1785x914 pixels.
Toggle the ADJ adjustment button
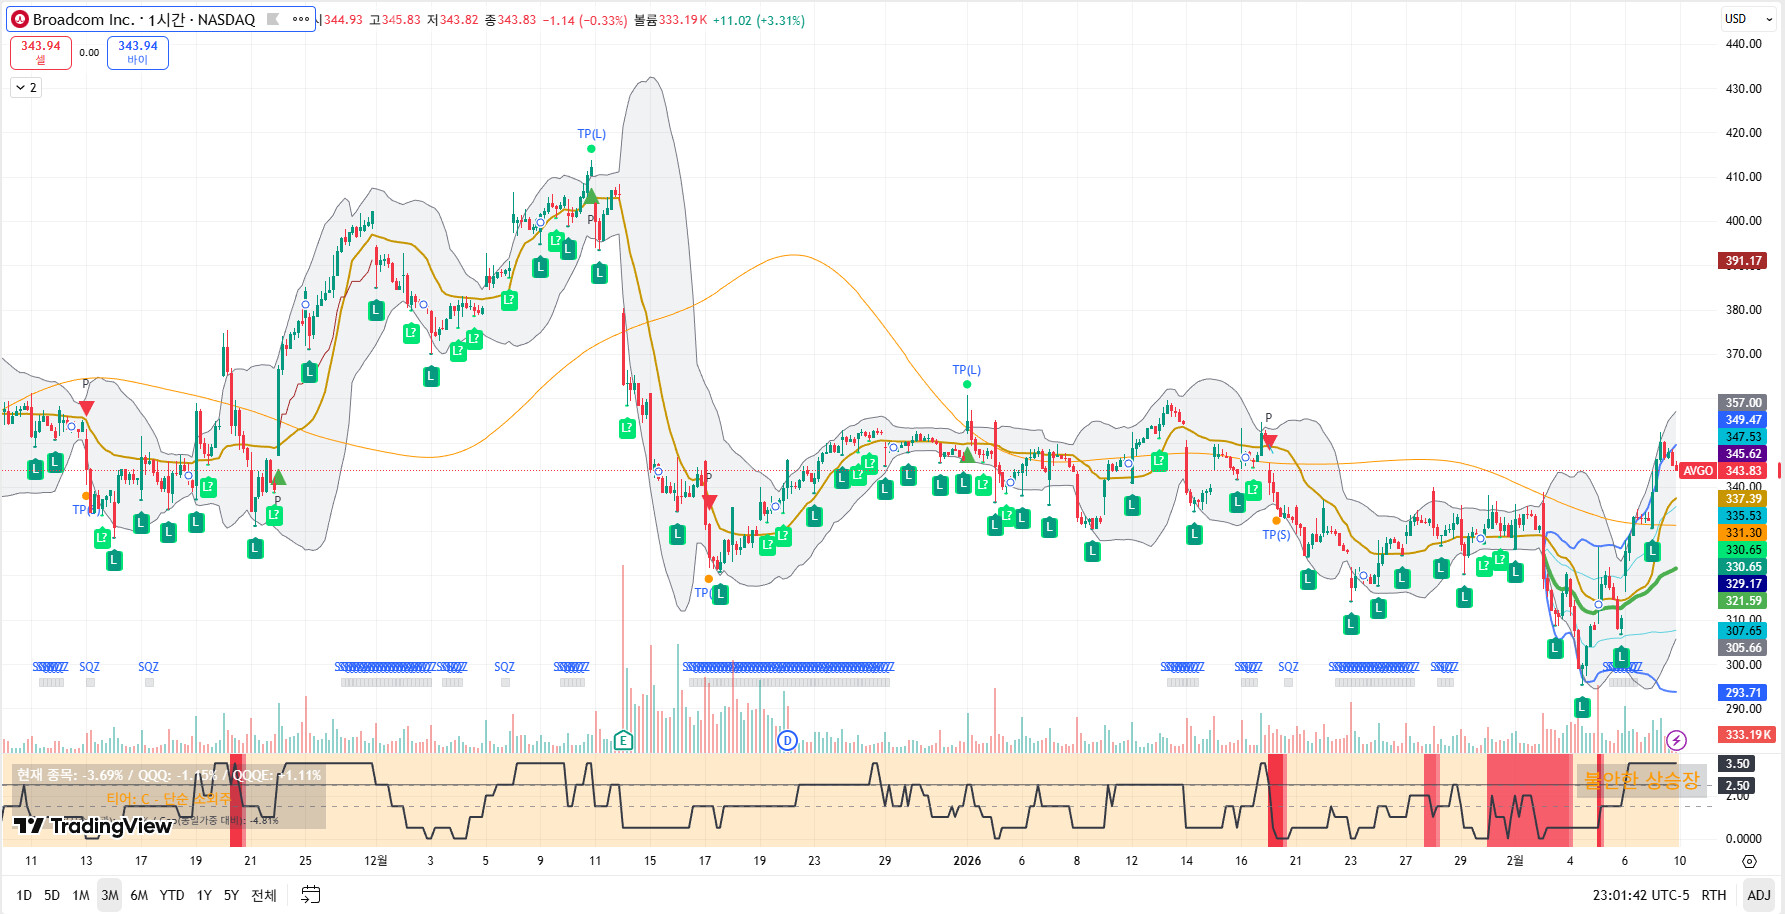pos(1758,895)
